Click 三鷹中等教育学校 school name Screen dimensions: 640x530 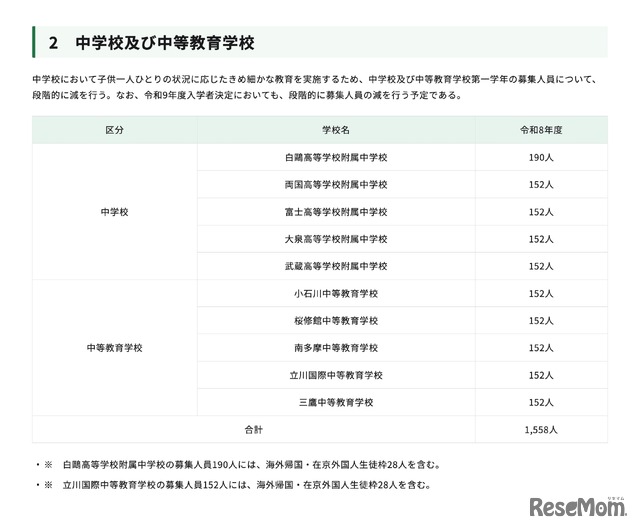tap(336, 402)
